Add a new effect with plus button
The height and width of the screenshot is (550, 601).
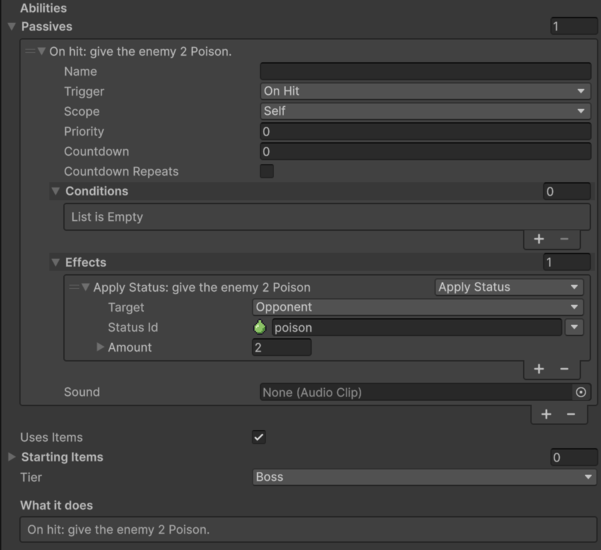point(539,369)
